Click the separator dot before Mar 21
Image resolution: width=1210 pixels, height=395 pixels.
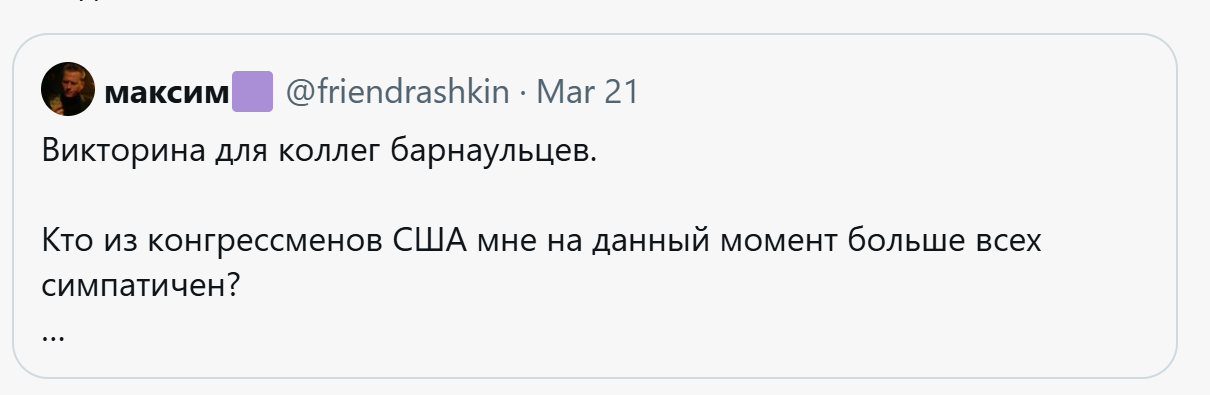coord(523,93)
